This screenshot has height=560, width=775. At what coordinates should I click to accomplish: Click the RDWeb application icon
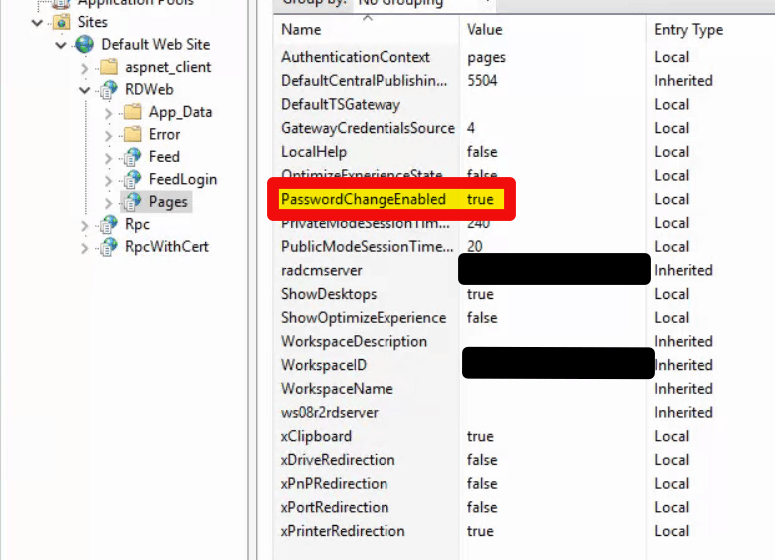pos(108,91)
